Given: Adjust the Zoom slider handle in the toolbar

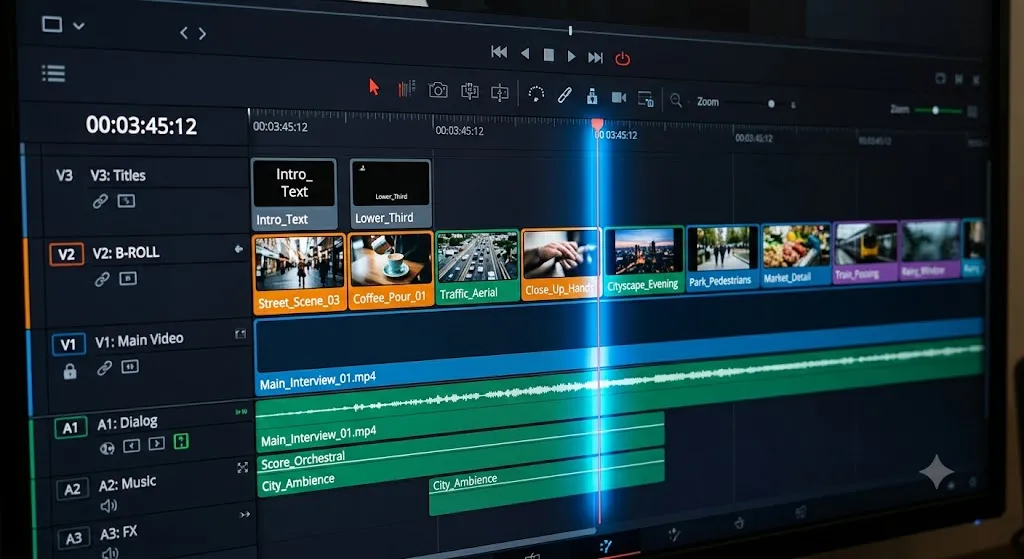Looking at the screenshot, I should tap(771, 104).
